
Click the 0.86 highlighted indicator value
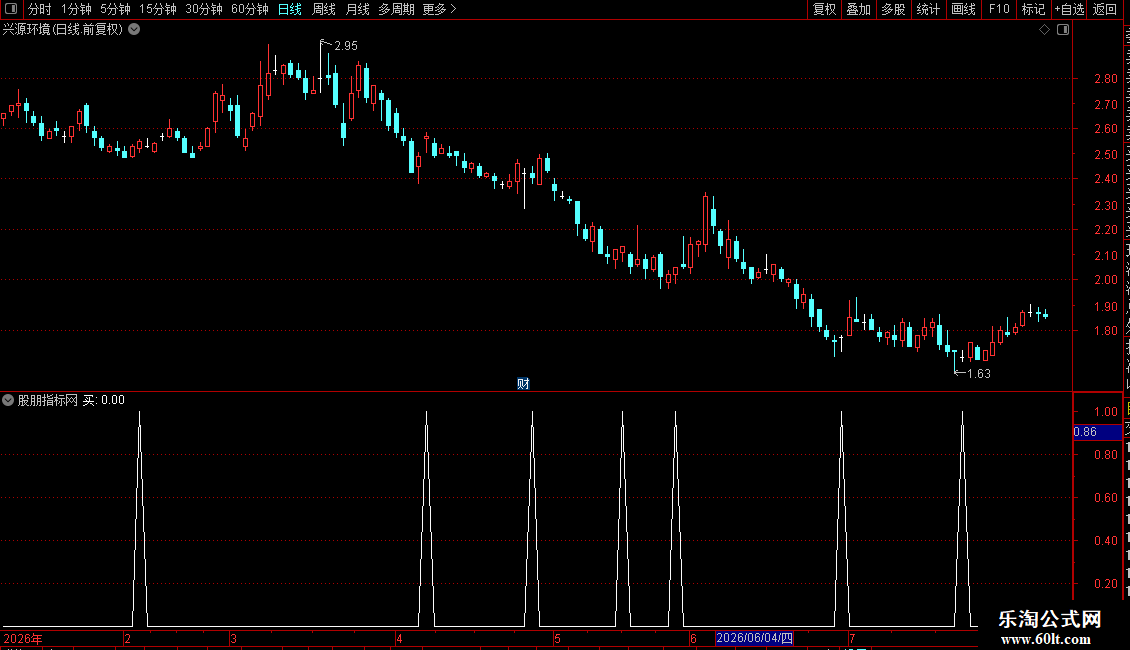click(1097, 432)
